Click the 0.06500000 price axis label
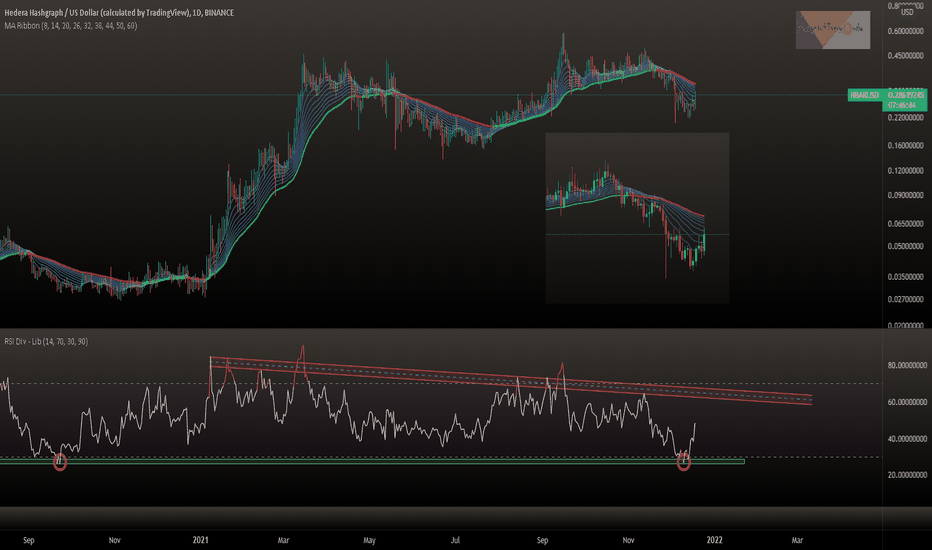The image size is (932, 550). coord(906,224)
